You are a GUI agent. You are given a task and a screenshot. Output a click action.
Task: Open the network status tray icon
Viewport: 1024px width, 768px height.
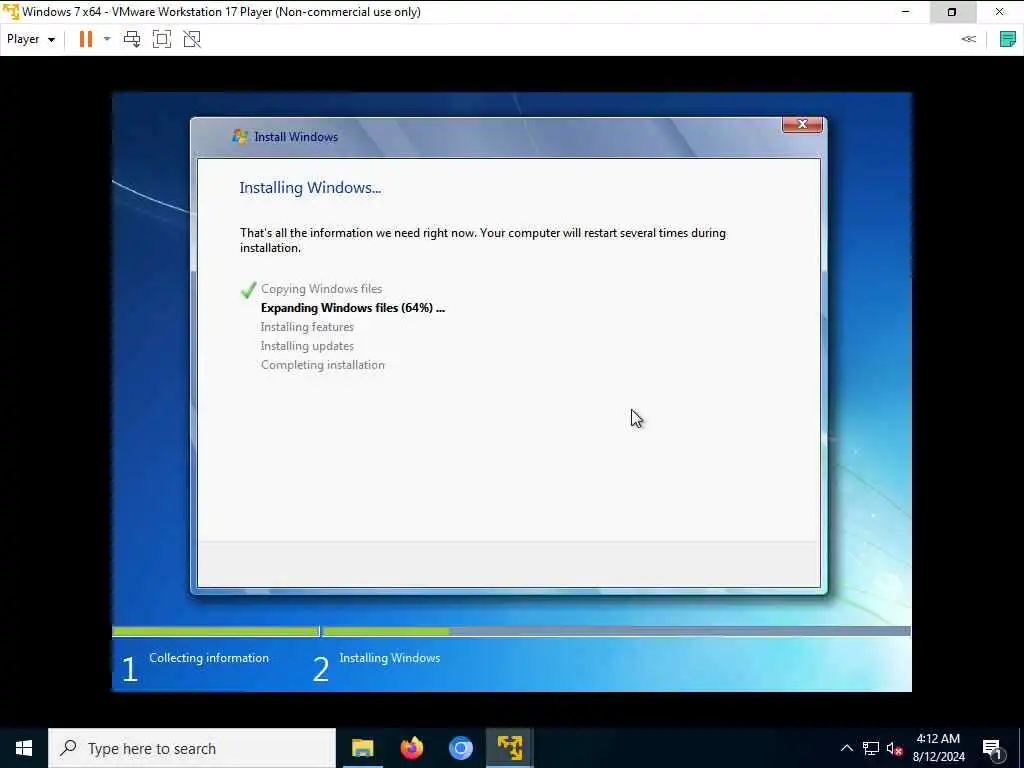pyautogui.click(x=871, y=748)
